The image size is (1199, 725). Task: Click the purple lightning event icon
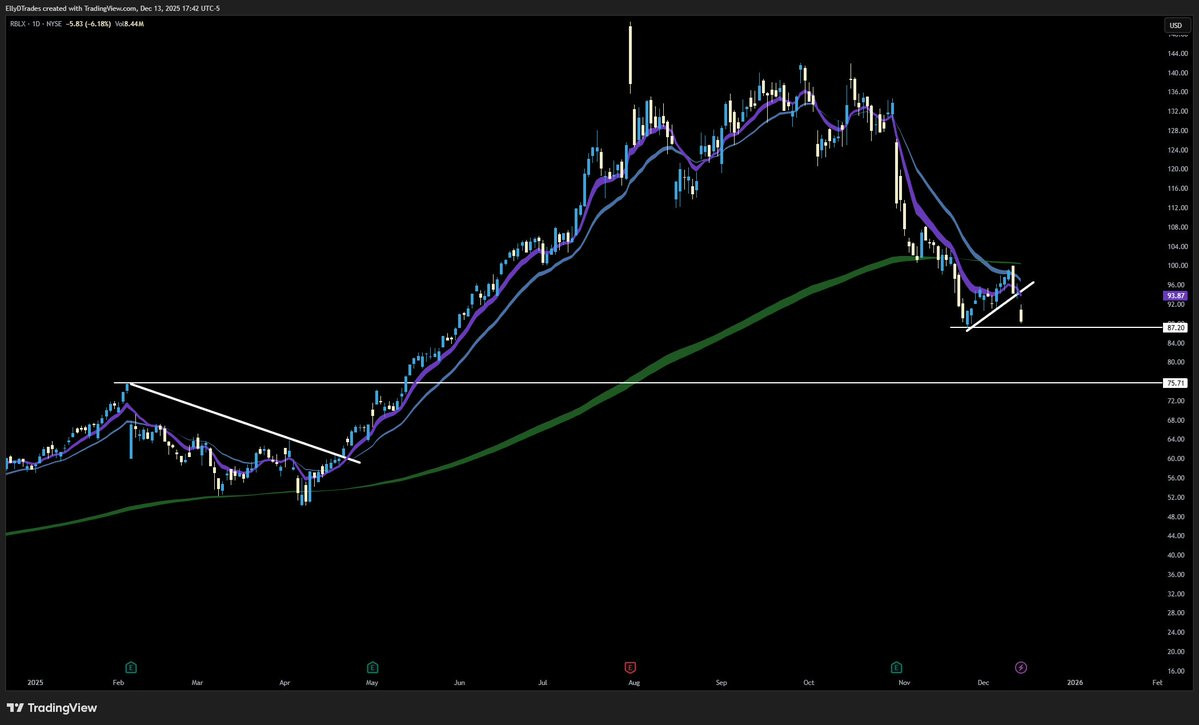click(1021, 668)
